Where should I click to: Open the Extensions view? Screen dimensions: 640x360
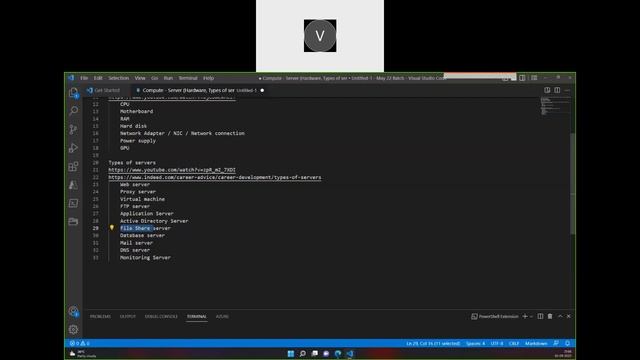click(73, 166)
